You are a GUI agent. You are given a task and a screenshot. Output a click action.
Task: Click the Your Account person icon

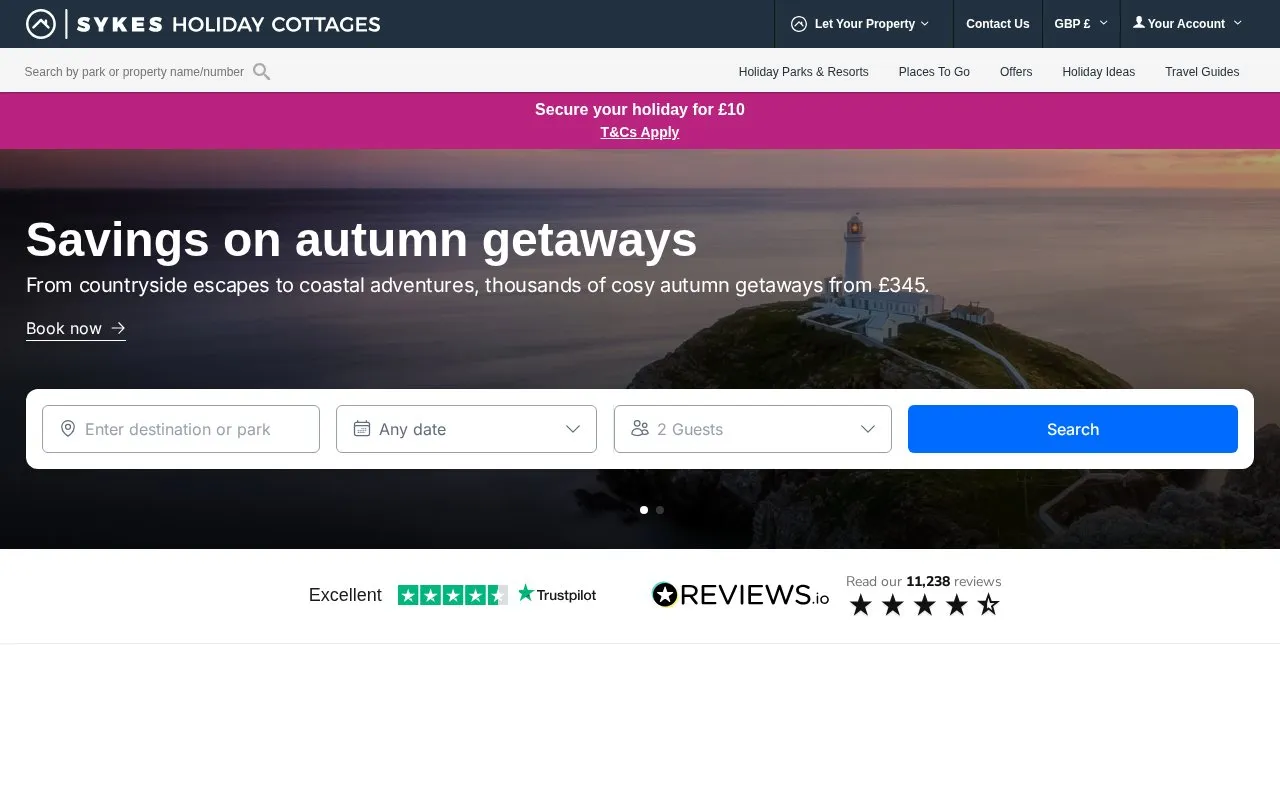[x=1139, y=22]
